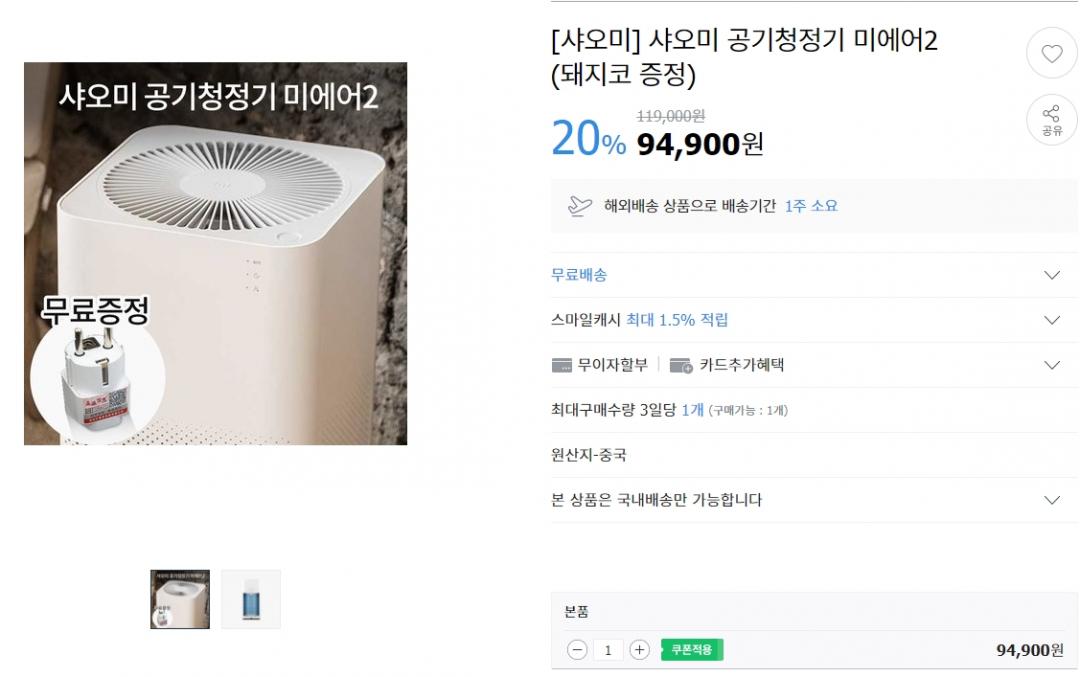Expand the 국내배송만 가능합니다 notice
Viewport: 1080px width, 677px height.
(x=1051, y=500)
